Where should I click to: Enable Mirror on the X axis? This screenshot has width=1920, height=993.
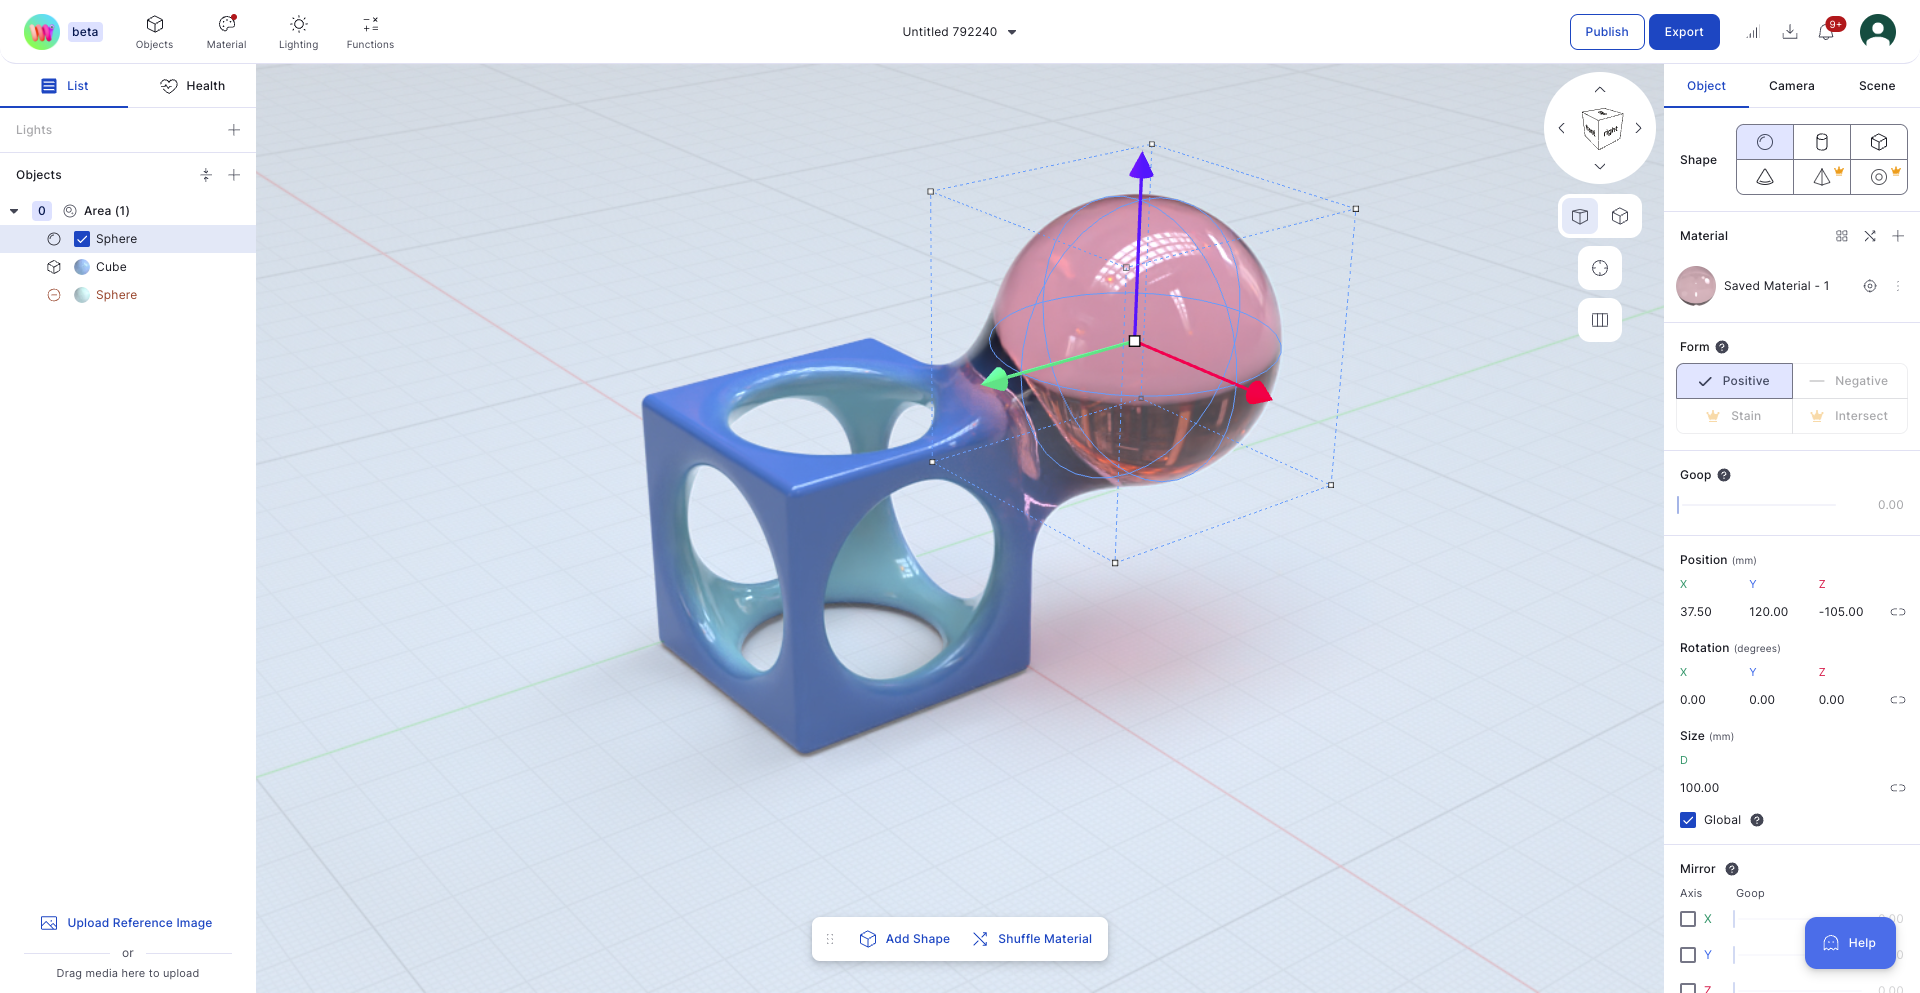[1688, 919]
